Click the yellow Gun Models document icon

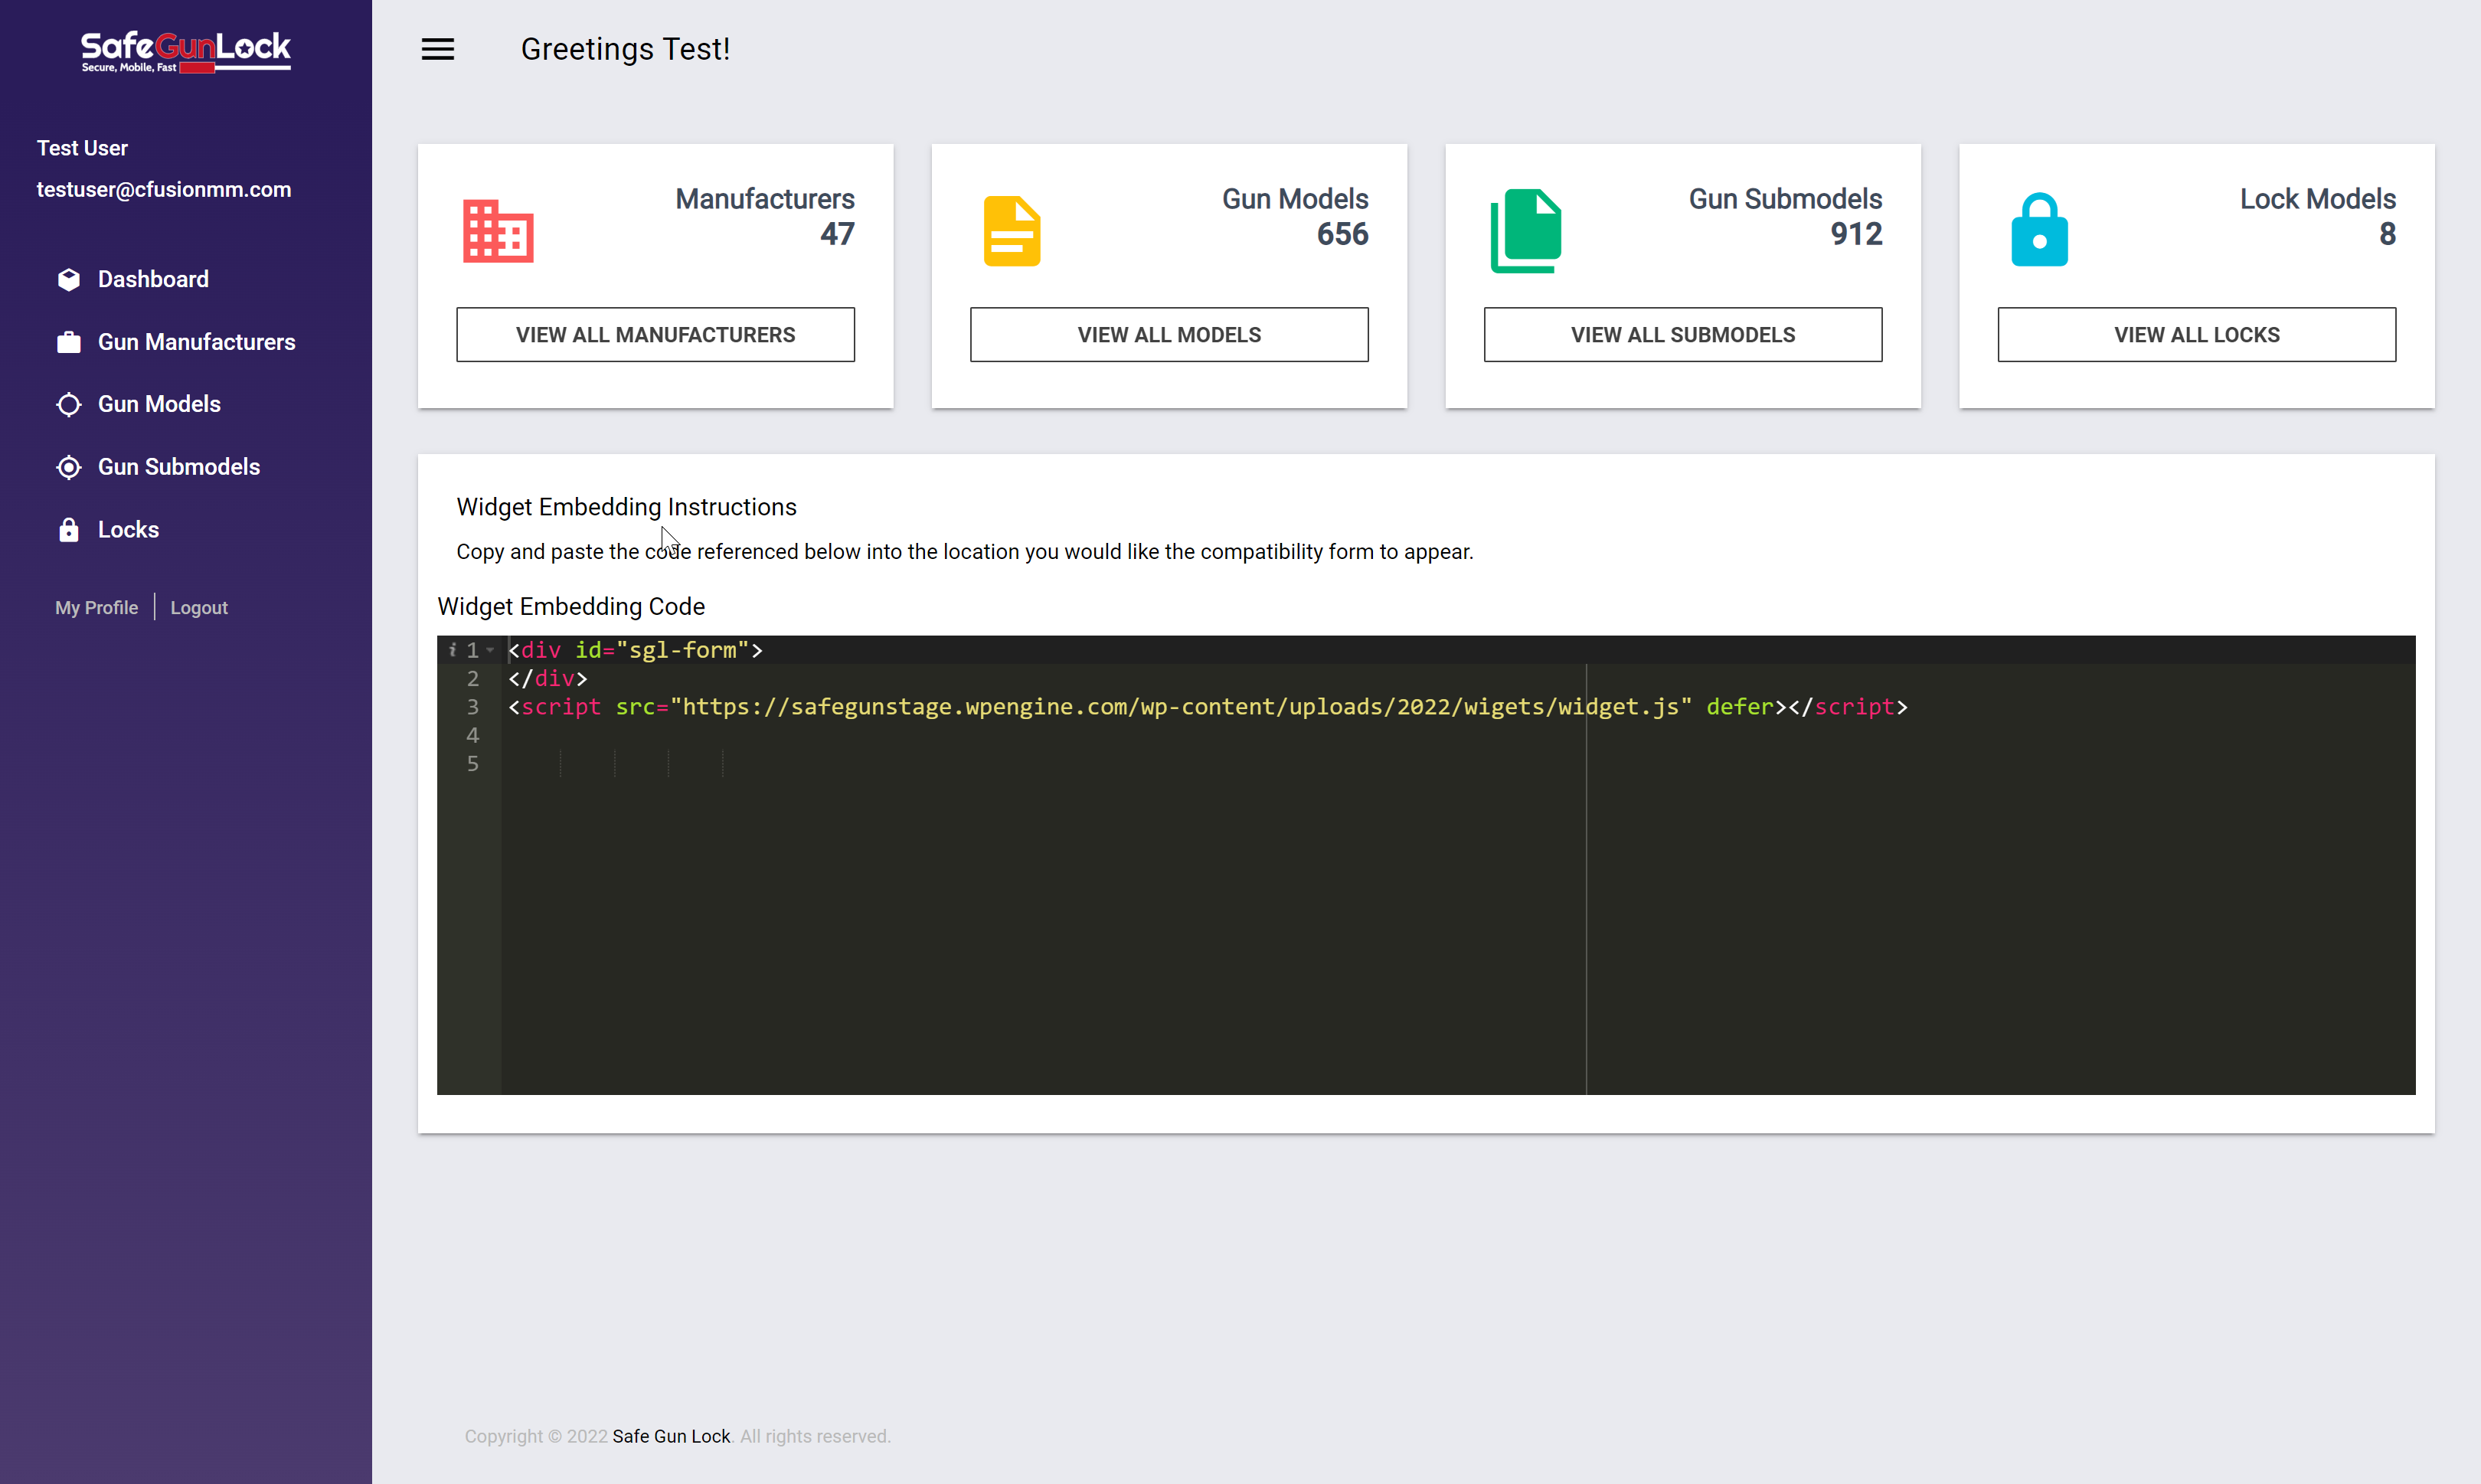point(1011,231)
